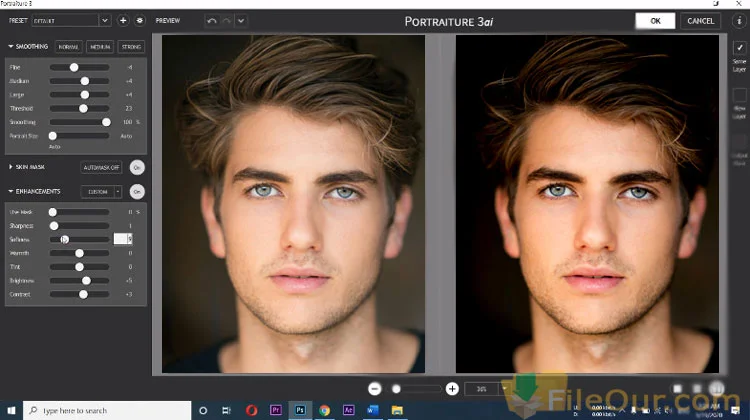750x420 pixels.
Task: Open the history dropdown beside redo
Action: tap(241, 21)
